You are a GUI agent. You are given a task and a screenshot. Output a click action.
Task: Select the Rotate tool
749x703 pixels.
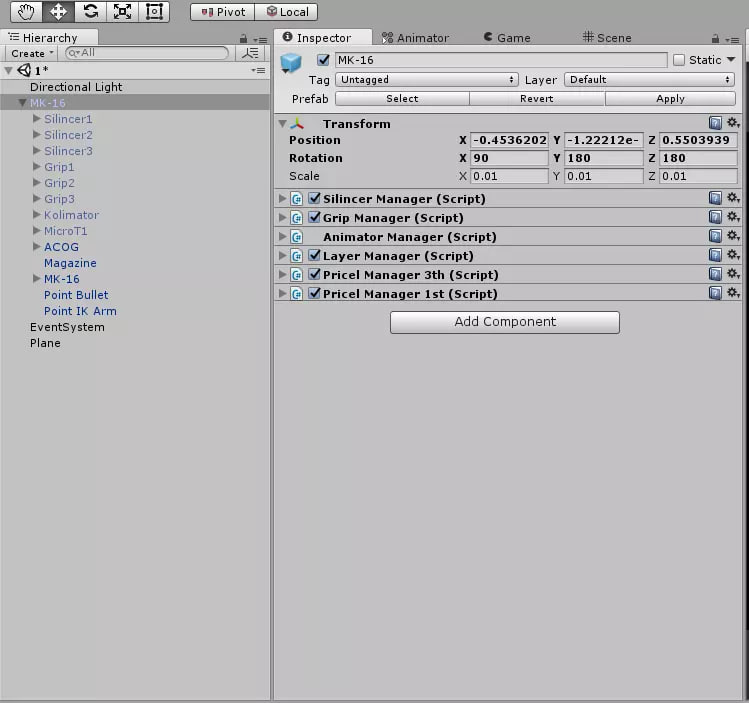(x=90, y=12)
